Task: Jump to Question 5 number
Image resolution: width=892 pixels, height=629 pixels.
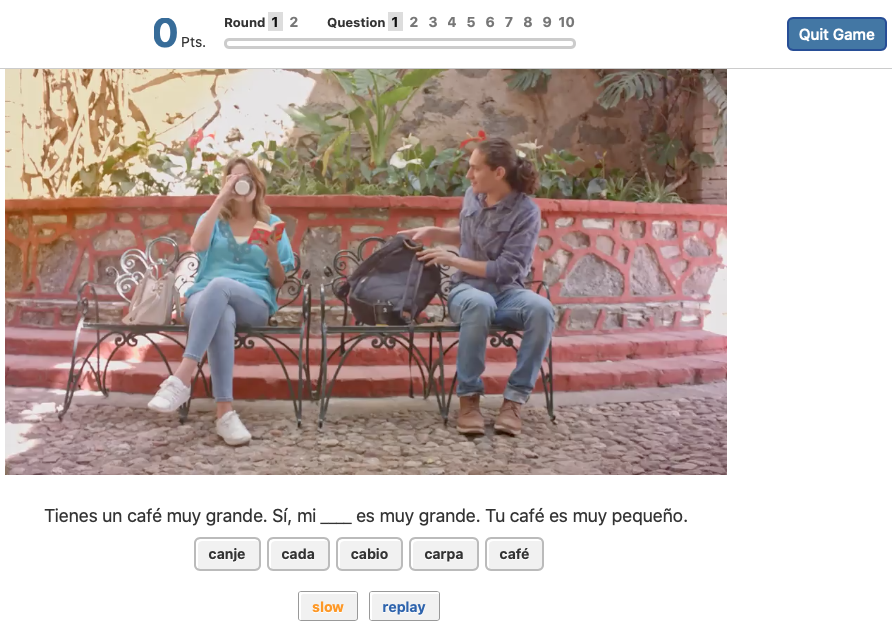Action: click(x=471, y=22)
